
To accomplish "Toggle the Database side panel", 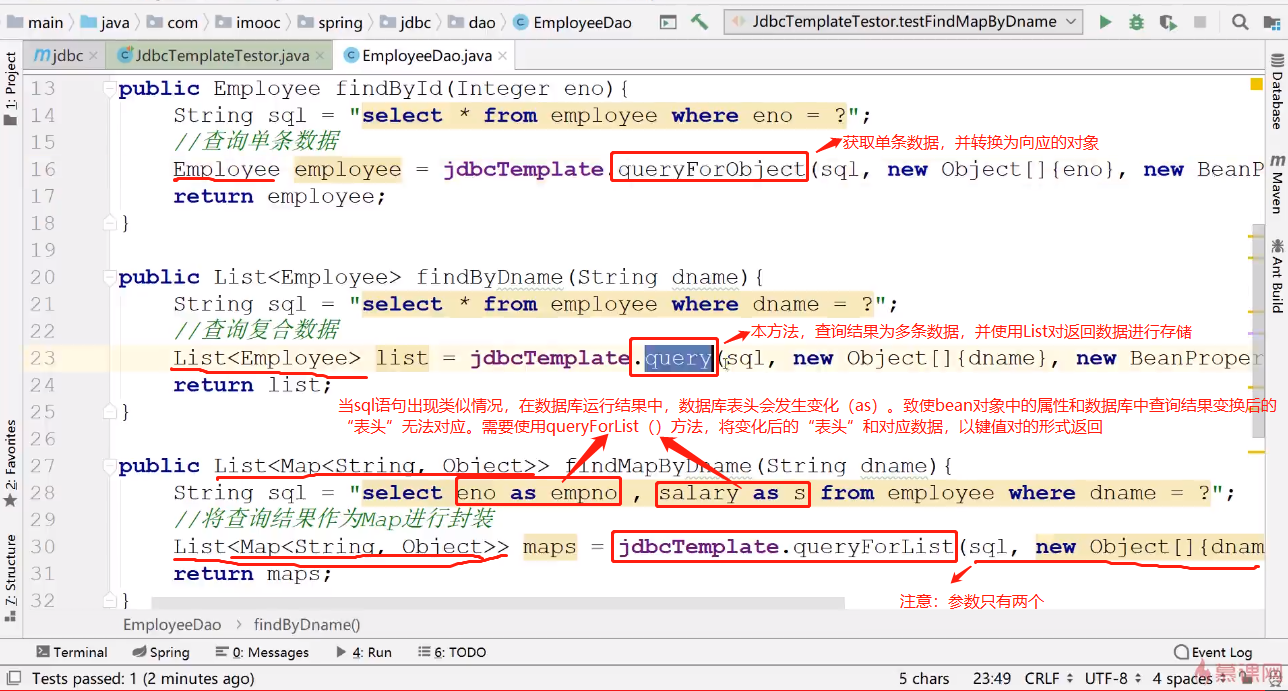I will pyautogui.click(x=1277, y=92).
